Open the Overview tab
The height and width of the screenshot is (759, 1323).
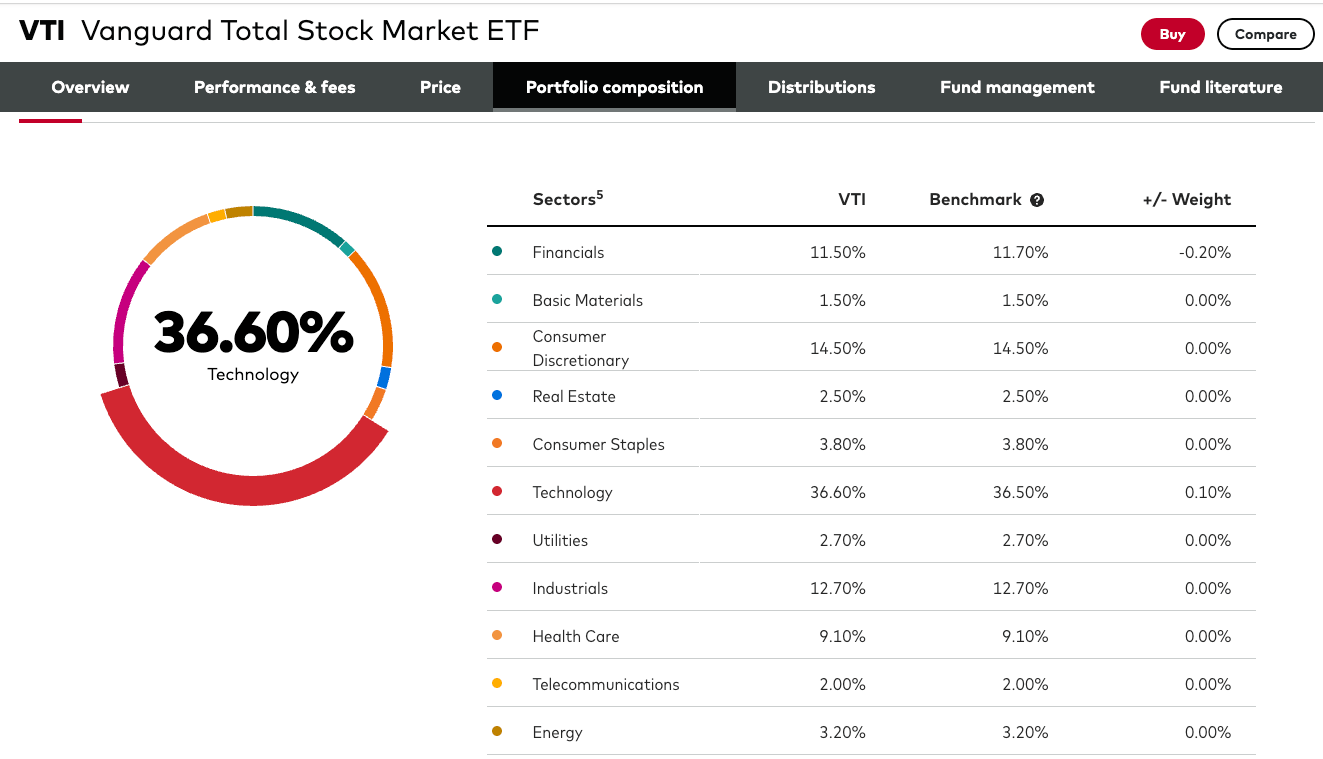tap(90, 87)
